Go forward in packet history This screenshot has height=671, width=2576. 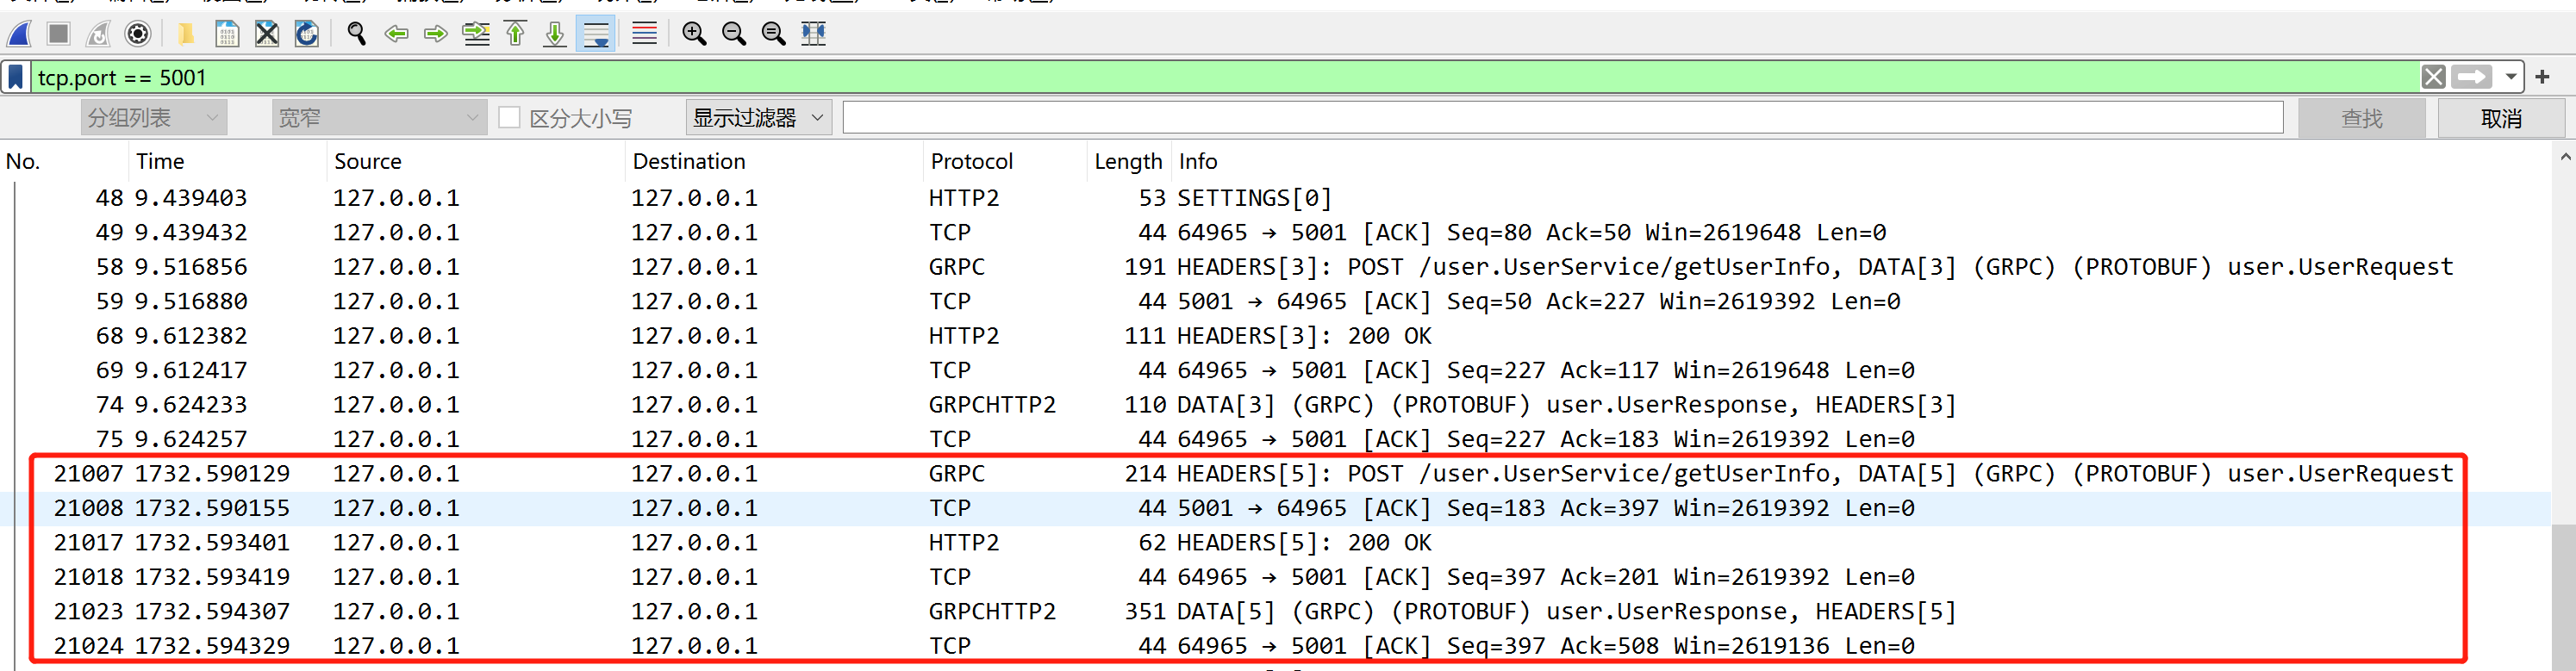click(435, 34)
